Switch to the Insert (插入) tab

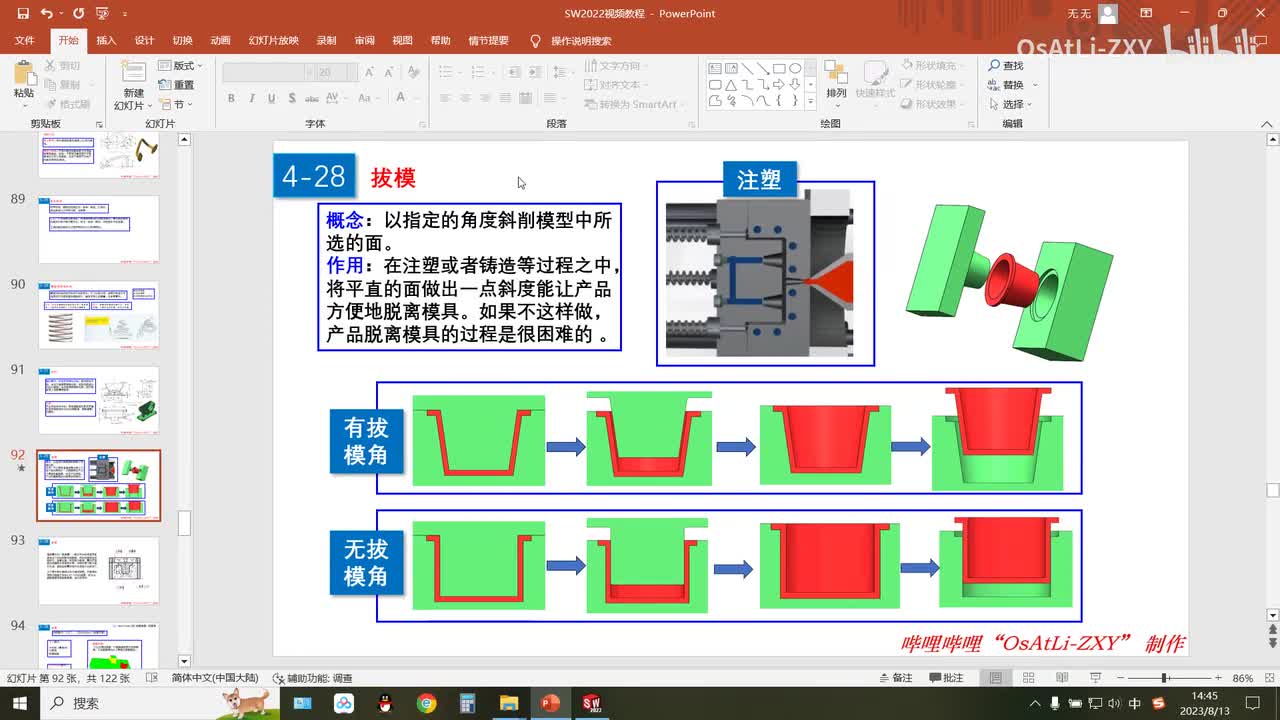point(106,41)
